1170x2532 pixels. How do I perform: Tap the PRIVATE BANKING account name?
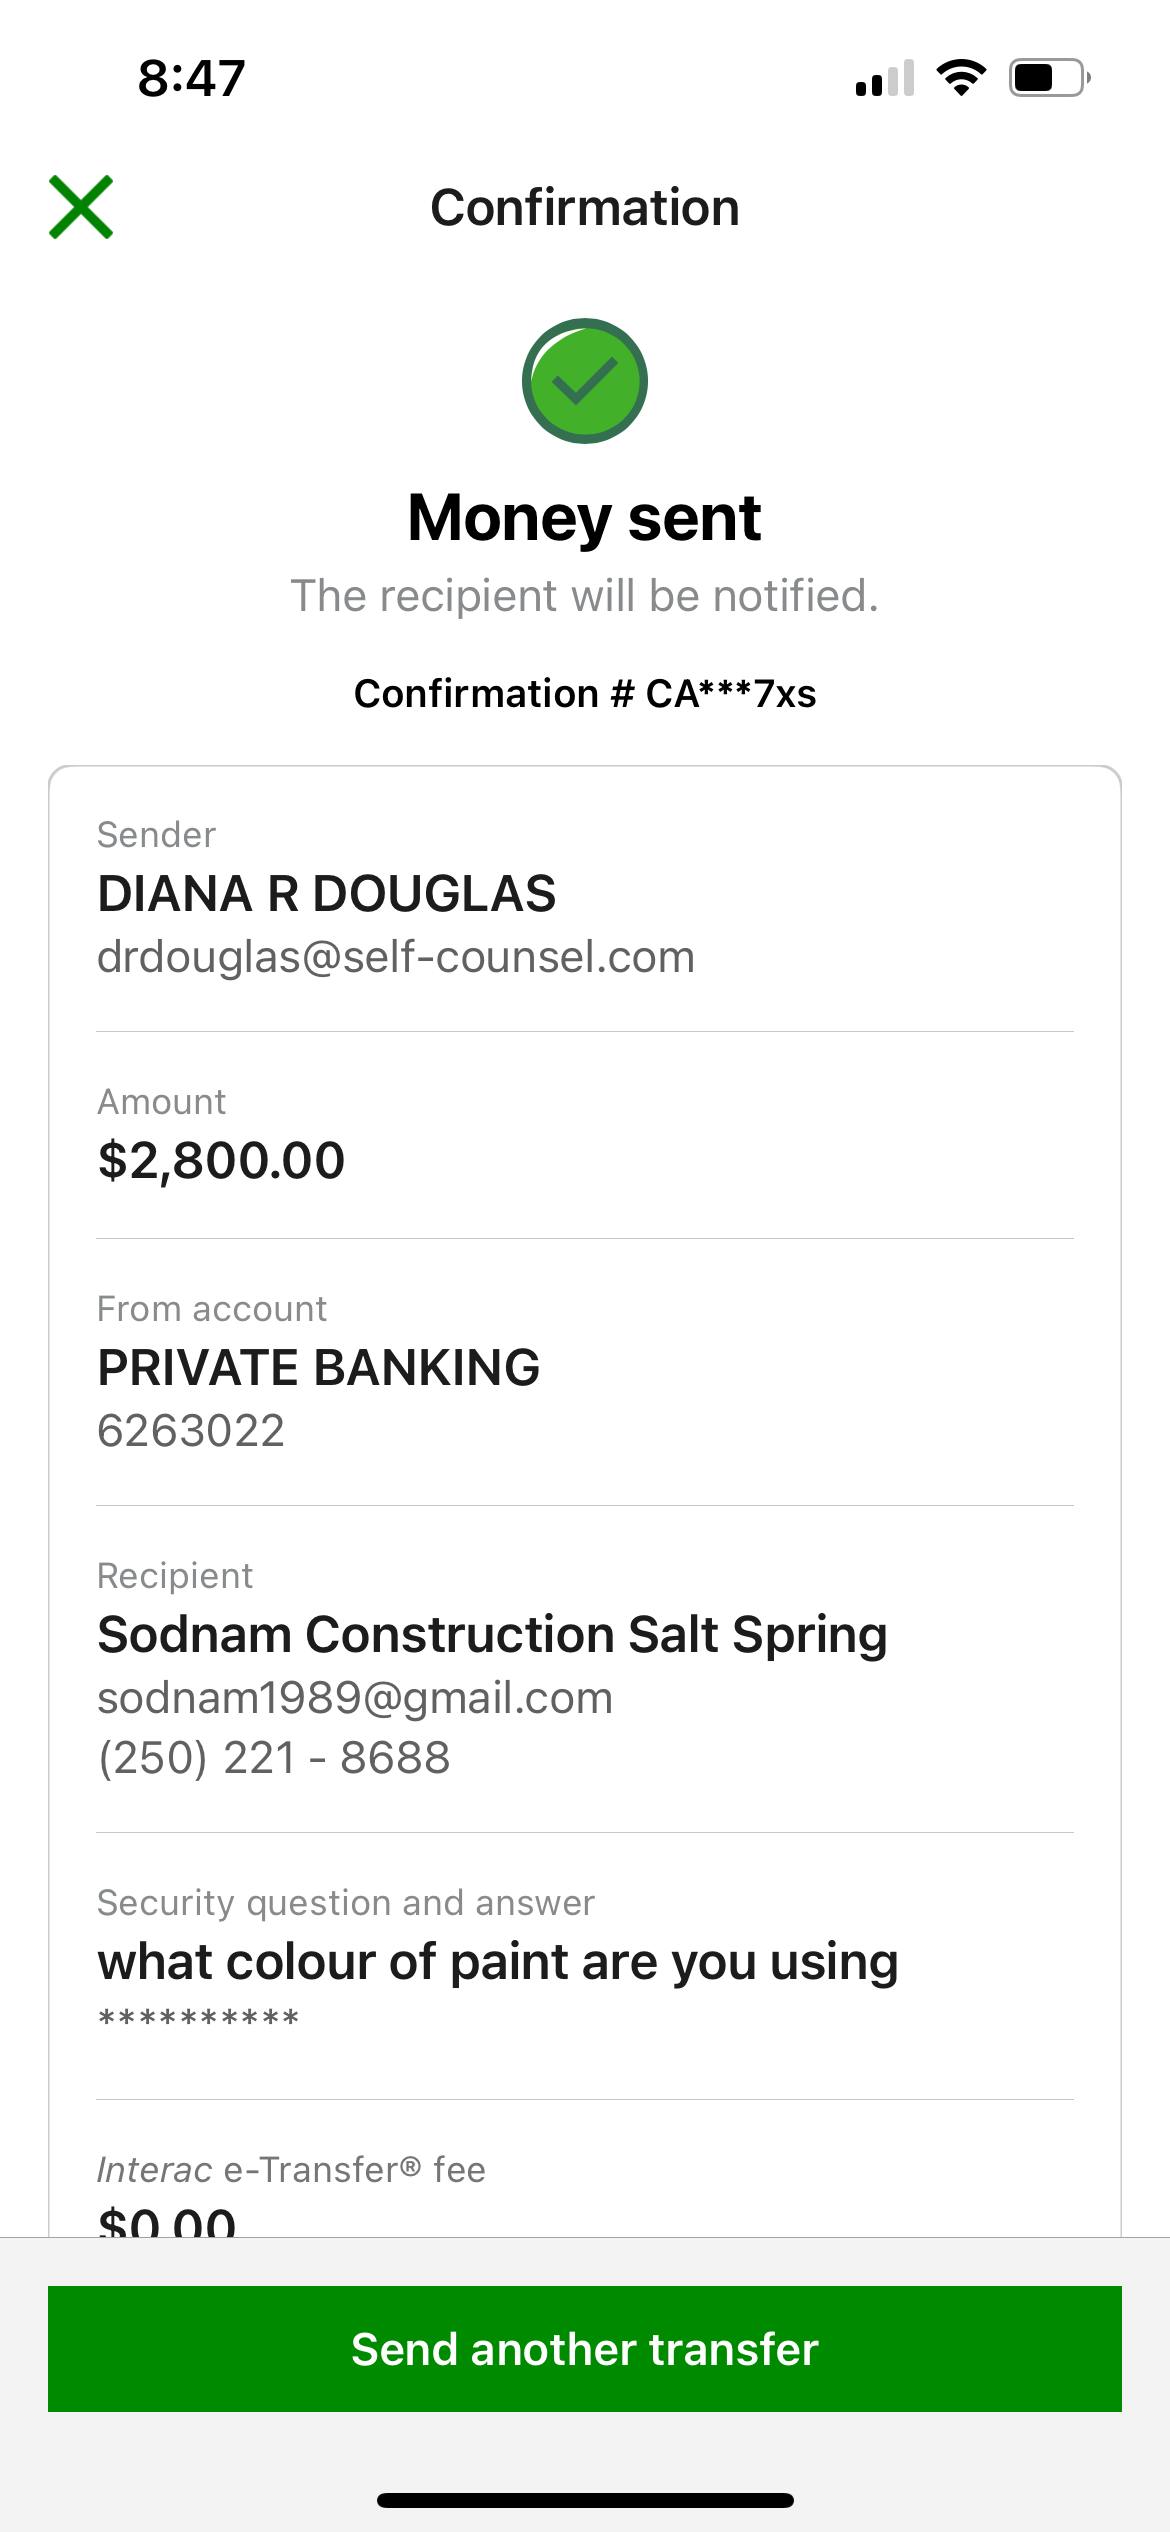(x=318, y=1367)
